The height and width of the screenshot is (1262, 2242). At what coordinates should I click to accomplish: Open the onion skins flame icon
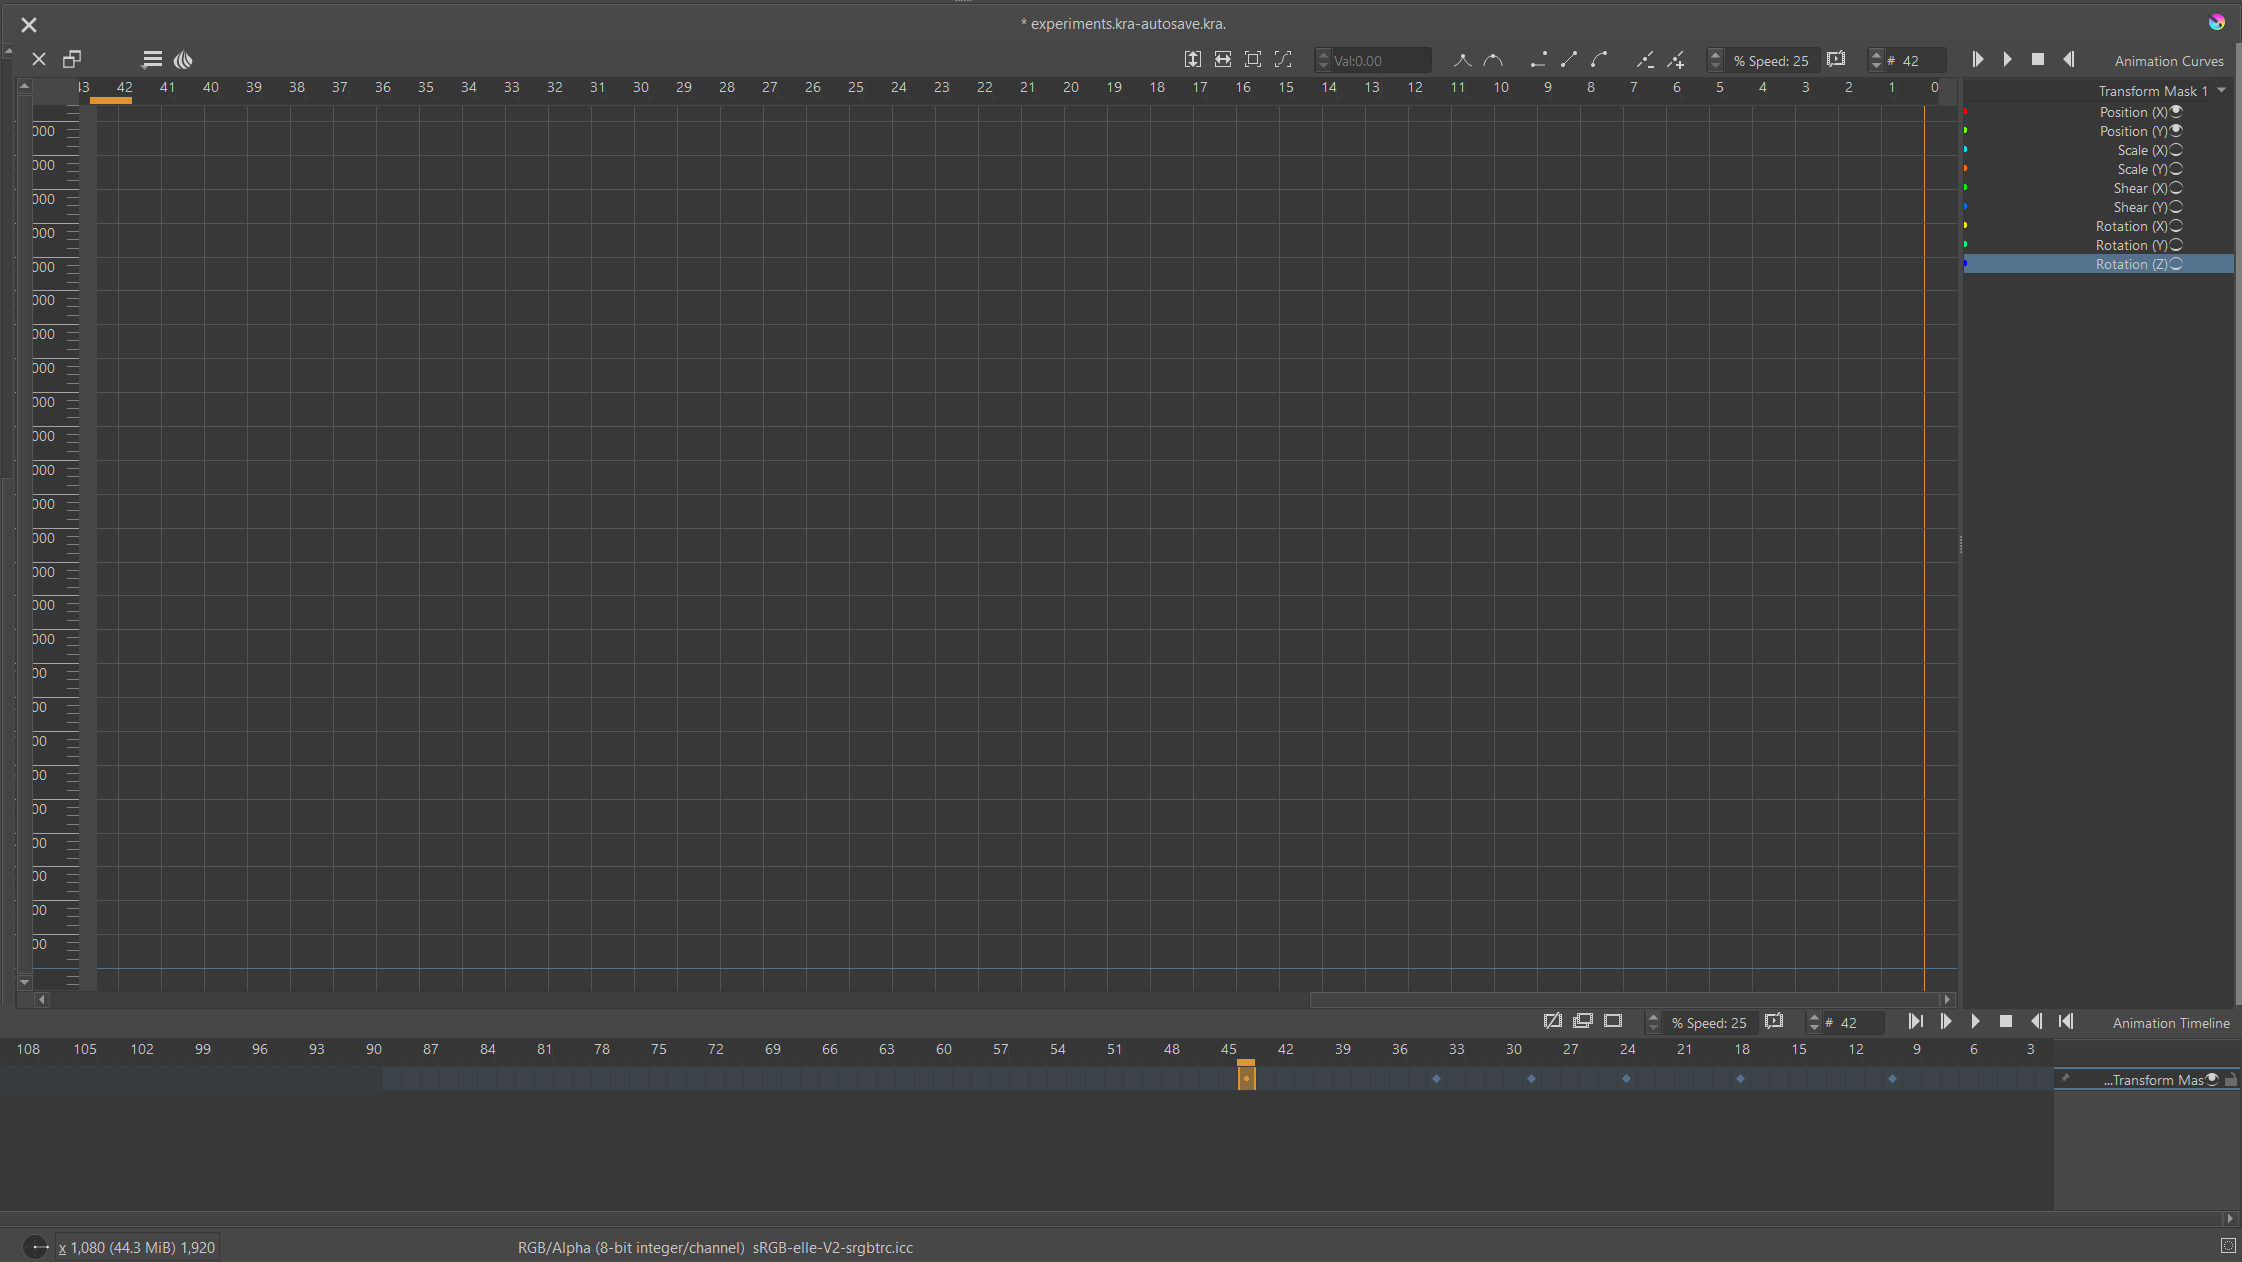click(x=183, y=60)
